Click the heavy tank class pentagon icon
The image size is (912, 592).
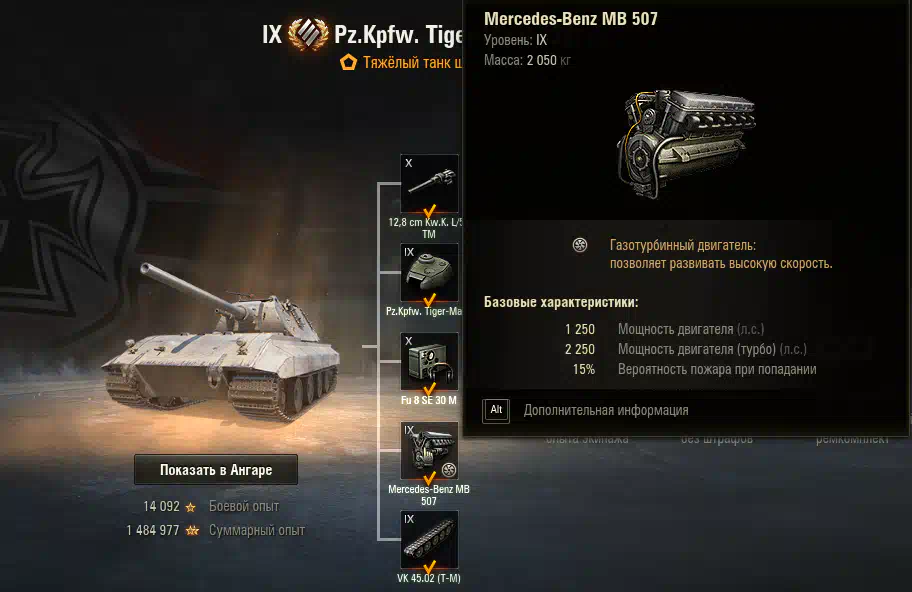click(x=348, y=62)
